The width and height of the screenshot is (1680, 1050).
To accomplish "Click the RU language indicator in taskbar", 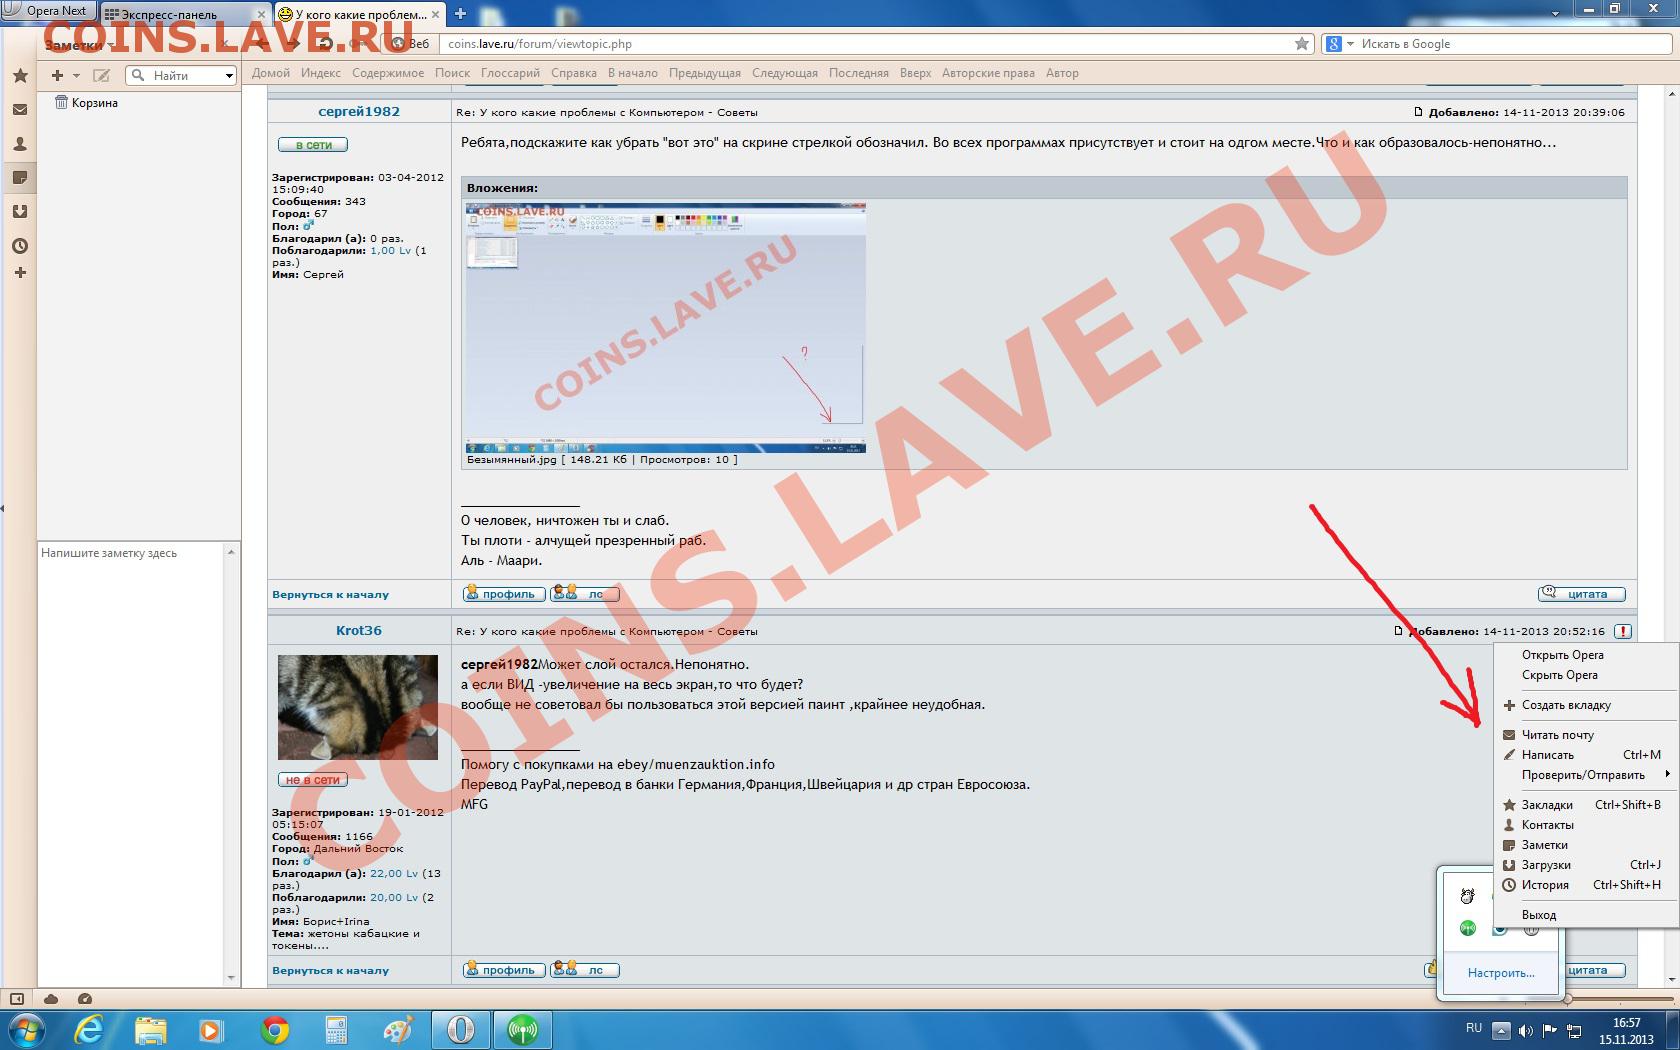I will tap(1474, 1028).
